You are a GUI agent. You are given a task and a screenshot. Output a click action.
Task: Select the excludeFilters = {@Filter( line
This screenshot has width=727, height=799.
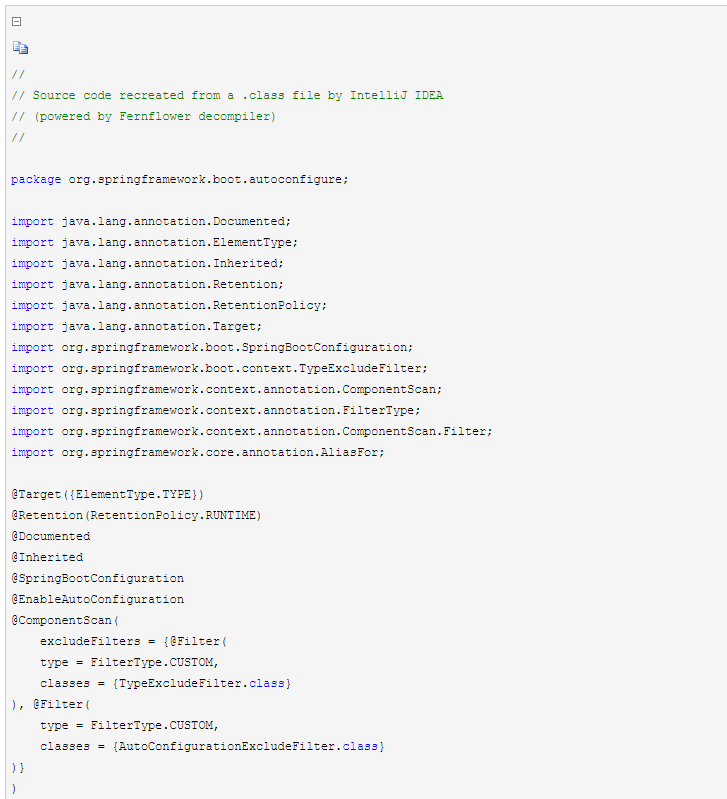(x=133, y=642)
